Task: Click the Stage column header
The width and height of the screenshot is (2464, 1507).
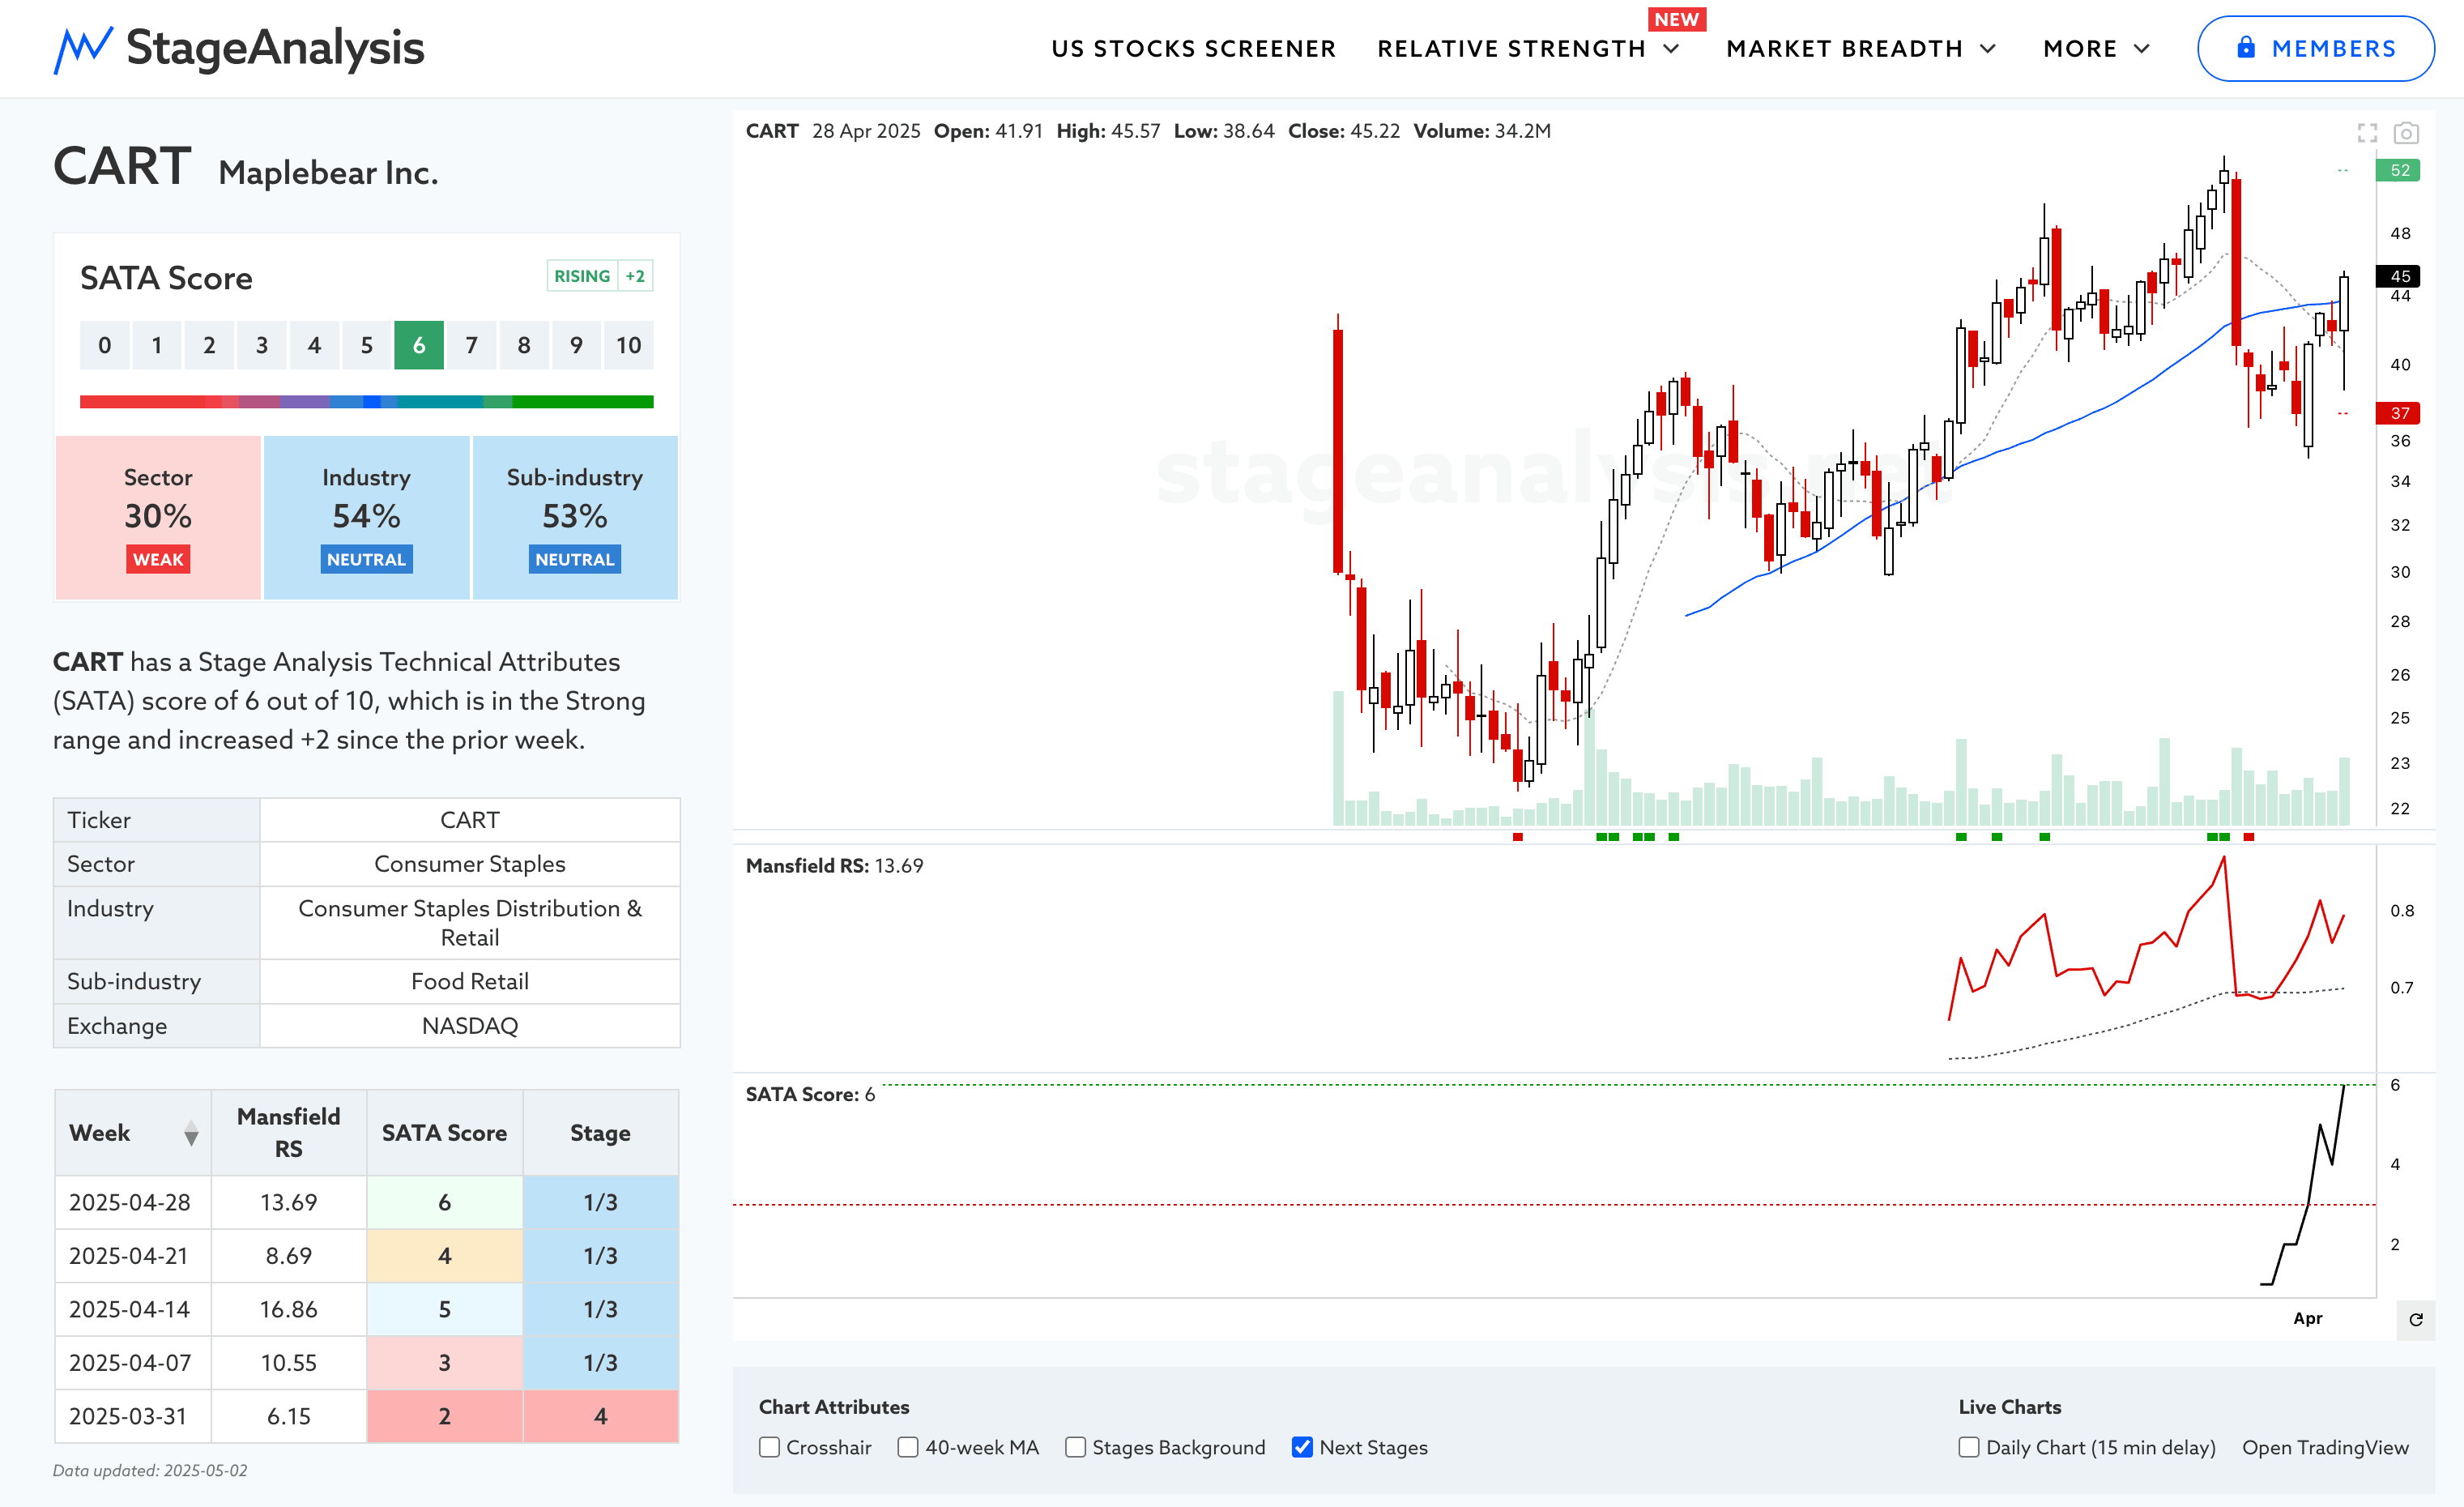Action: click(x=601, y=1133)
